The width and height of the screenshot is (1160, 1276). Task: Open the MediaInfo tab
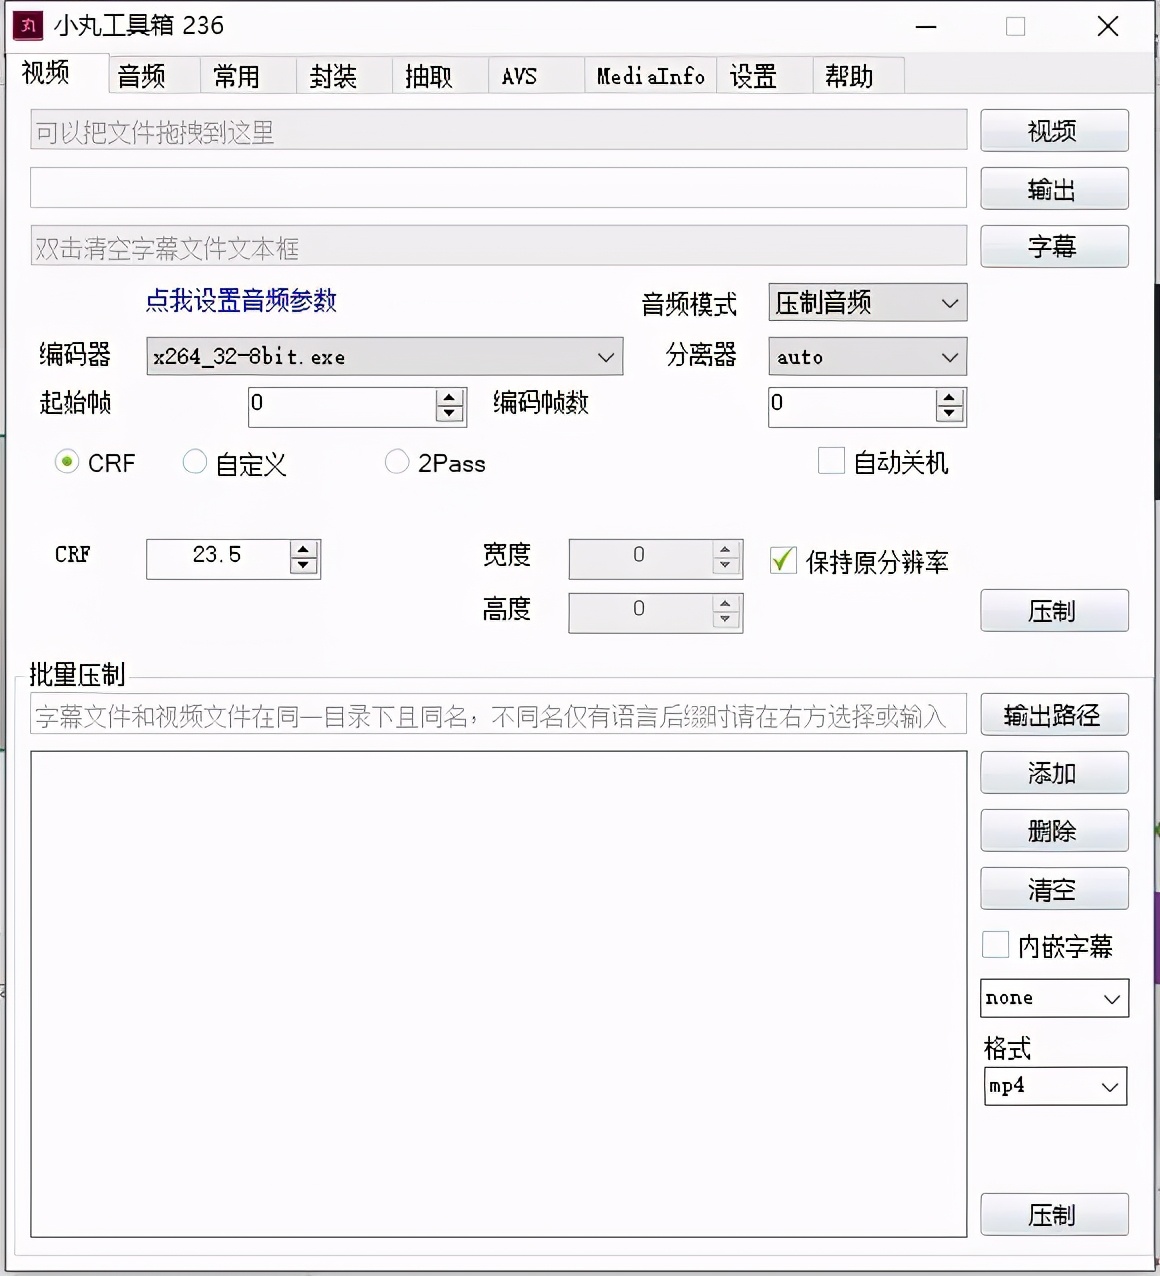coord(649,75)
